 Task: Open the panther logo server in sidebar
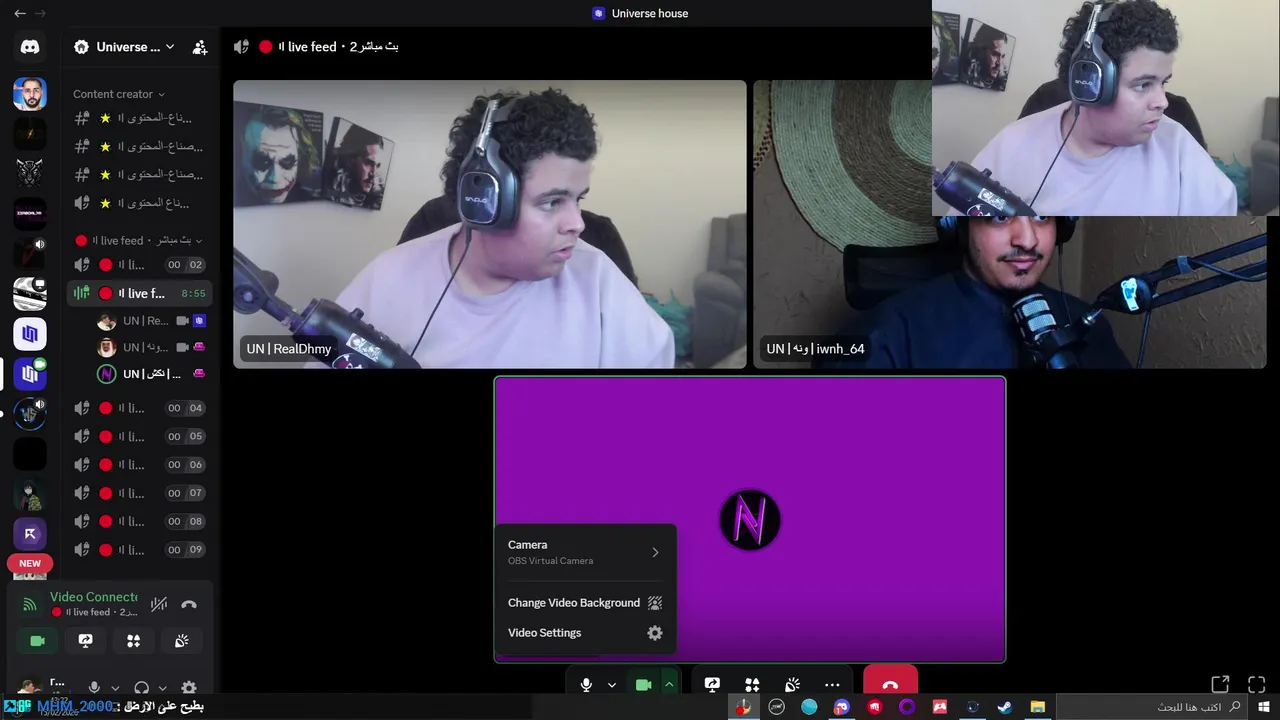[x=30, y=172]
